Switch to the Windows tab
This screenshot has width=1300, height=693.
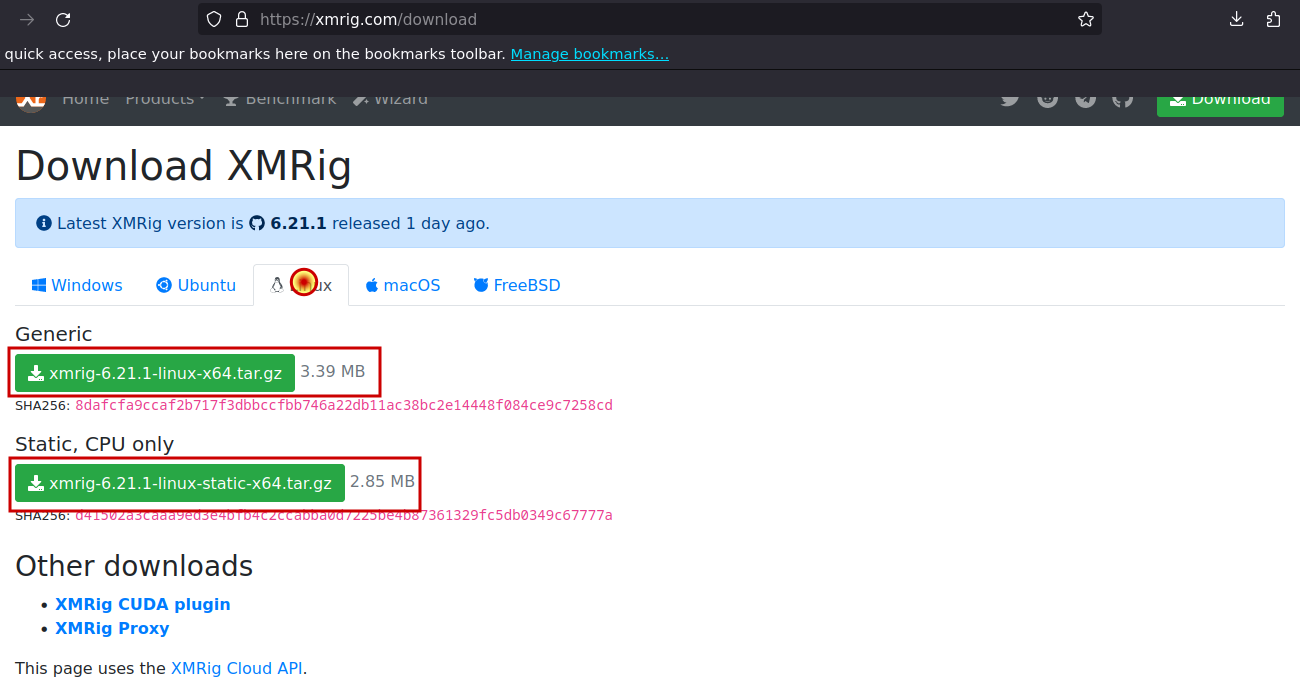pos(76,285)
